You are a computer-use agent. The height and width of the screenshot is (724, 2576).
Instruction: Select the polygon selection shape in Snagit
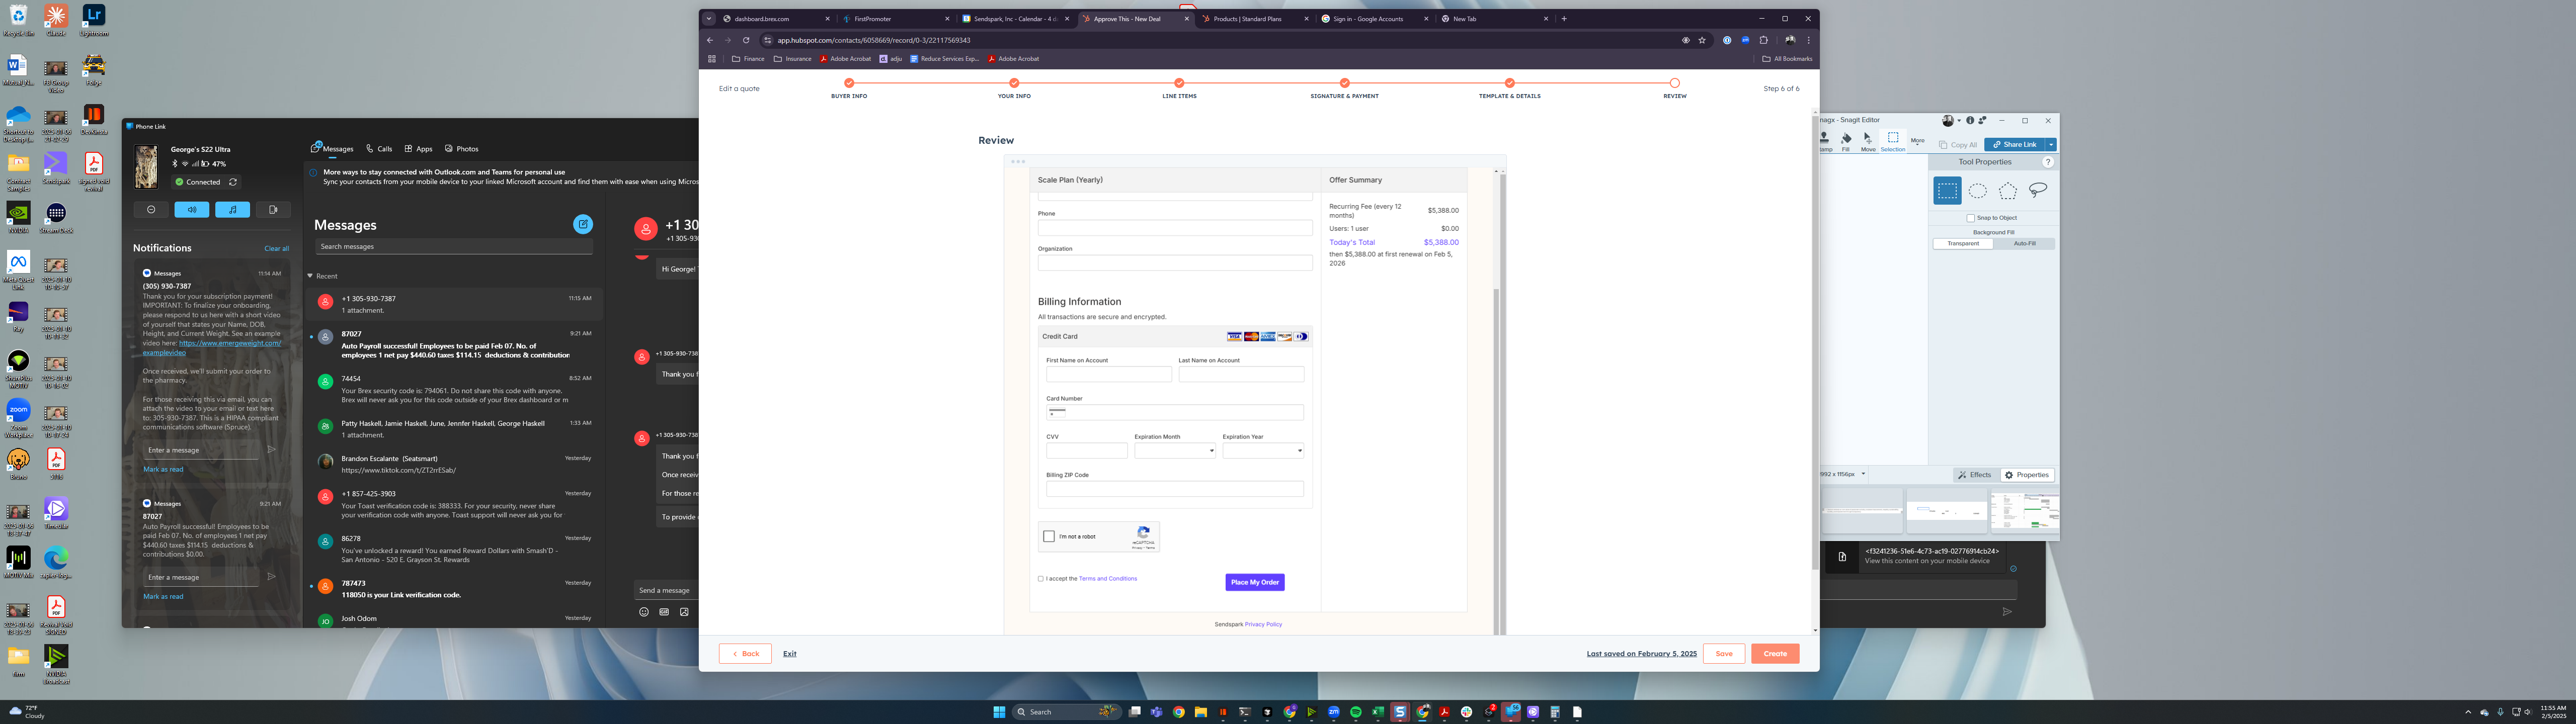(x=2008, y=190)
